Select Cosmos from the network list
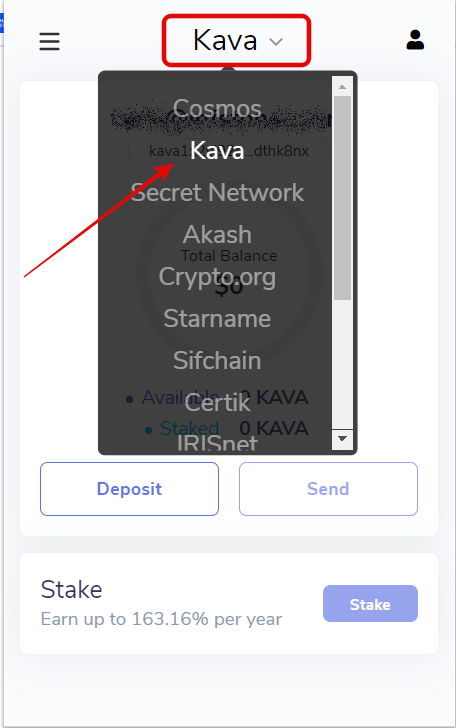This screenshot has height=728, width=456. coord(217,109)
